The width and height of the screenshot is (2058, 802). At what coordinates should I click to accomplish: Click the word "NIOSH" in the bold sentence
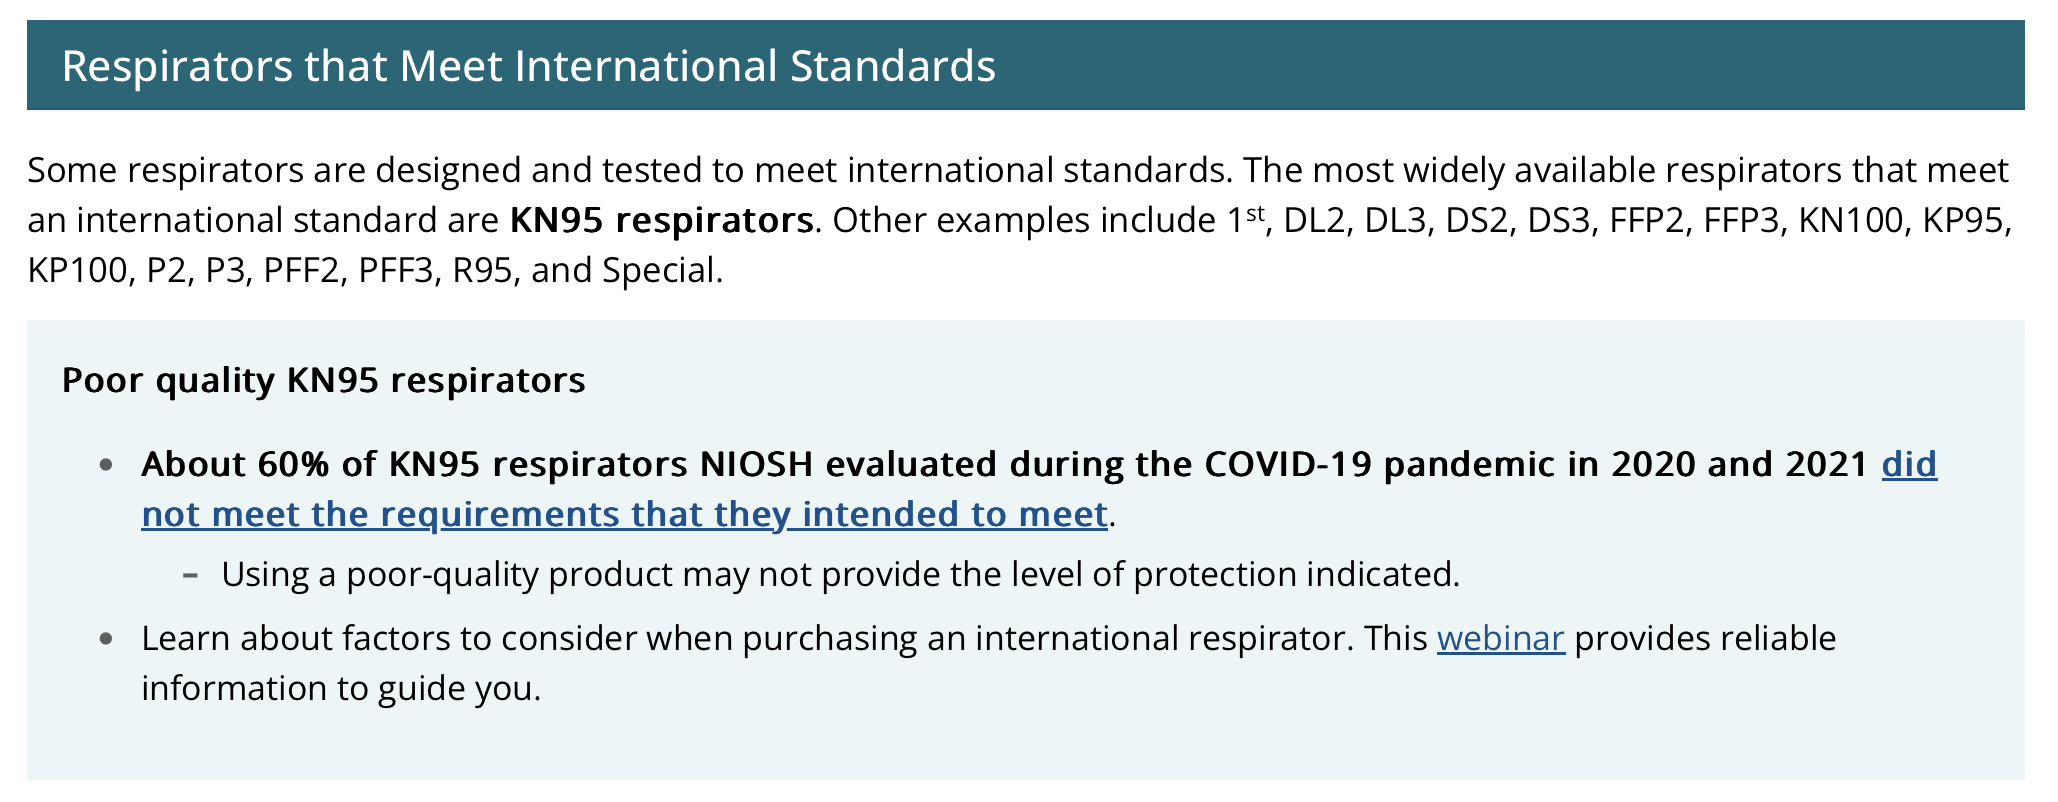click(x=755, y=464)
